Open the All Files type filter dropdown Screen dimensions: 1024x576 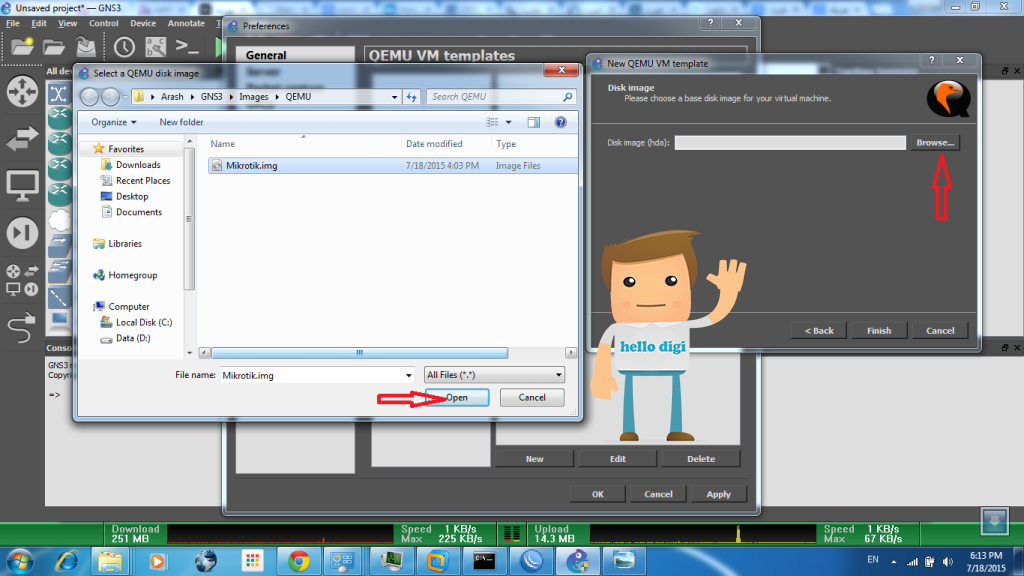[494, 375]
